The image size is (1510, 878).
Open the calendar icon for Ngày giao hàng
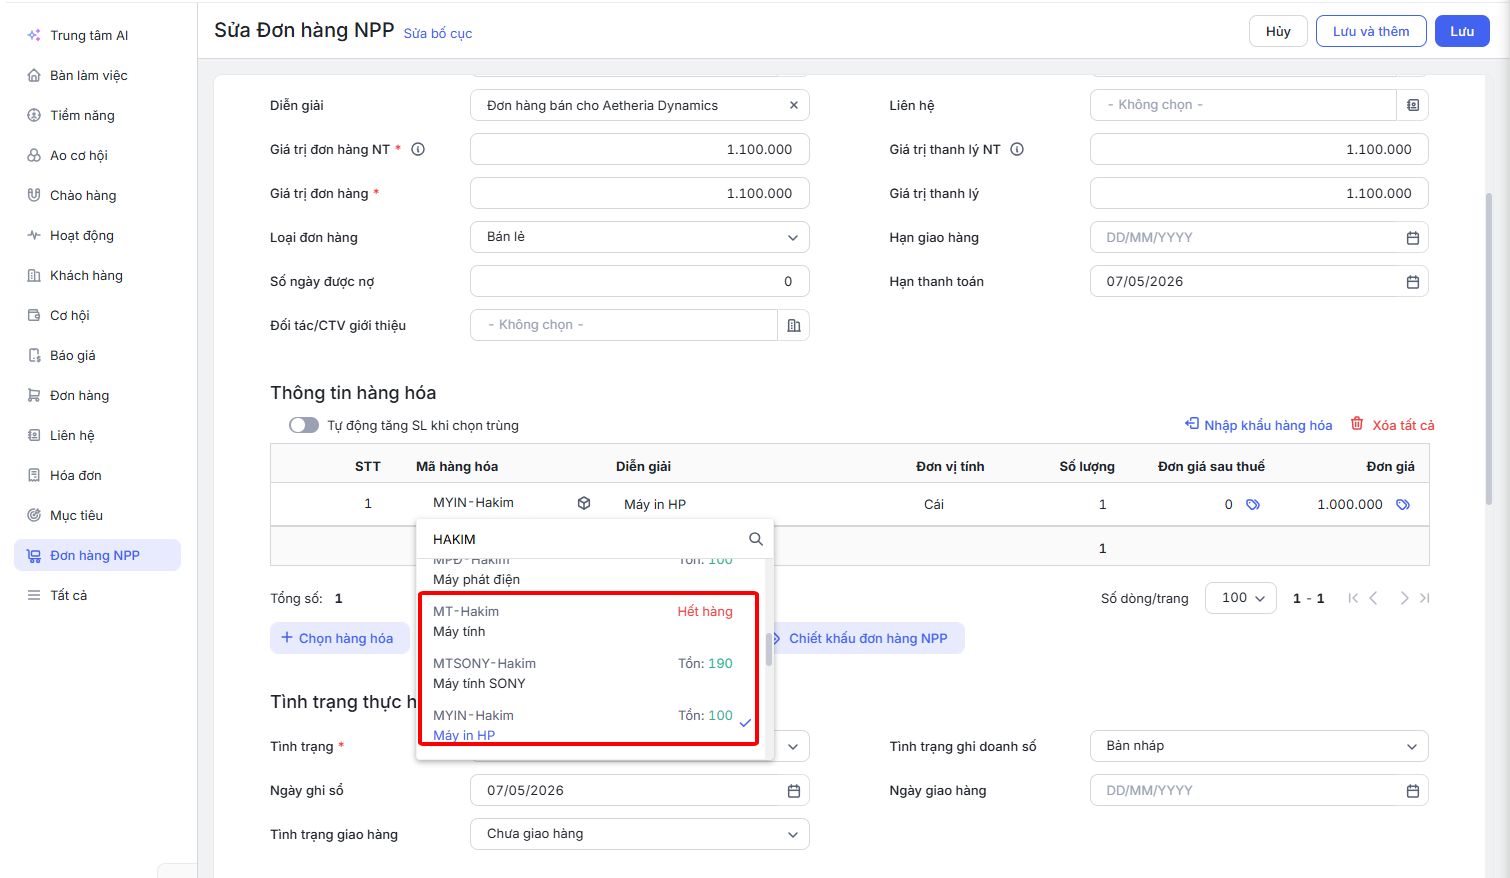(1413, 791)
